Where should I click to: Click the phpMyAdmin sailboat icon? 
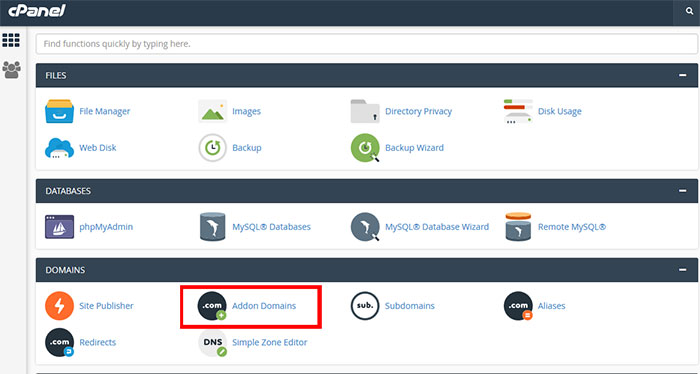pyautogui.click(x=59, y=227)
